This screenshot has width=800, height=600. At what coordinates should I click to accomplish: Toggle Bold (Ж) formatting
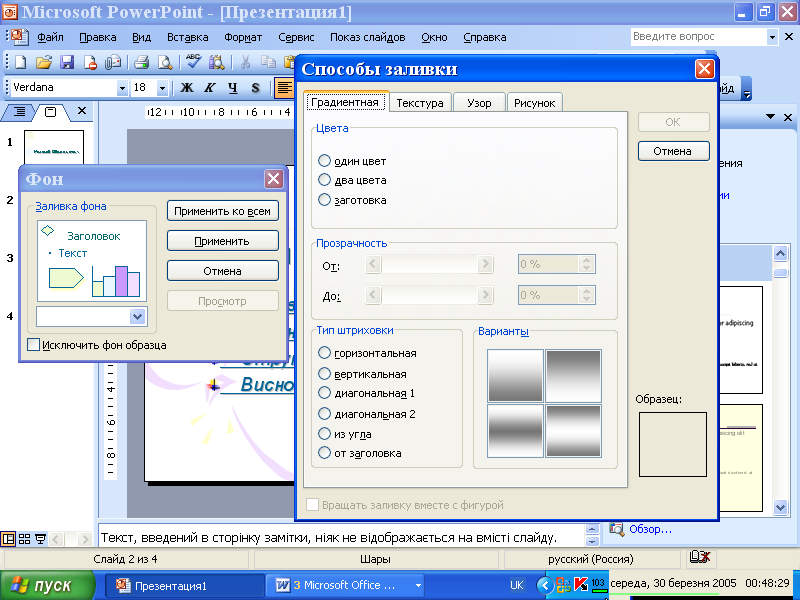point(187,88)
